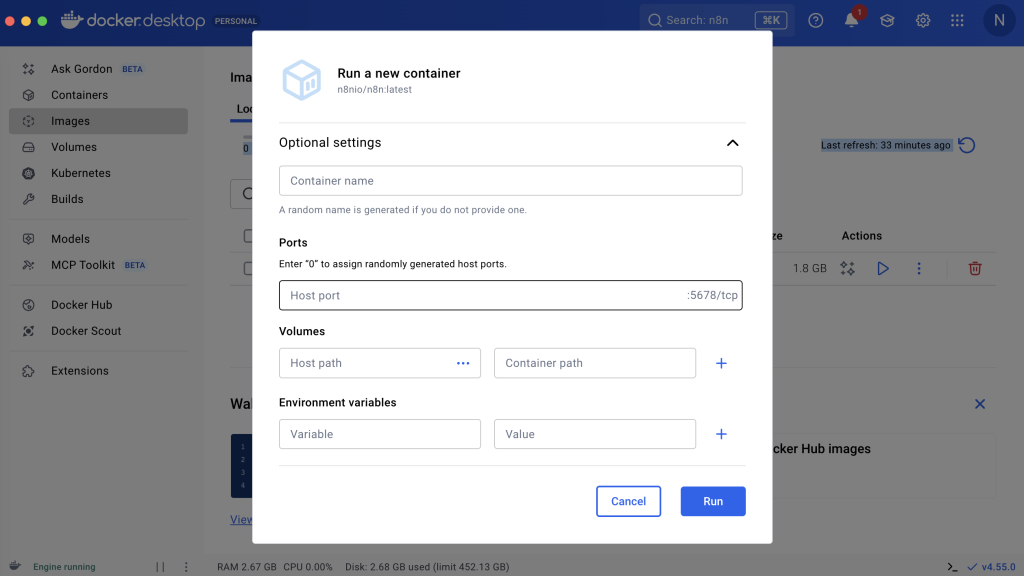Run the image with play icon
The width and height of the screenshot is (1024, 576).
coord(882,268)
